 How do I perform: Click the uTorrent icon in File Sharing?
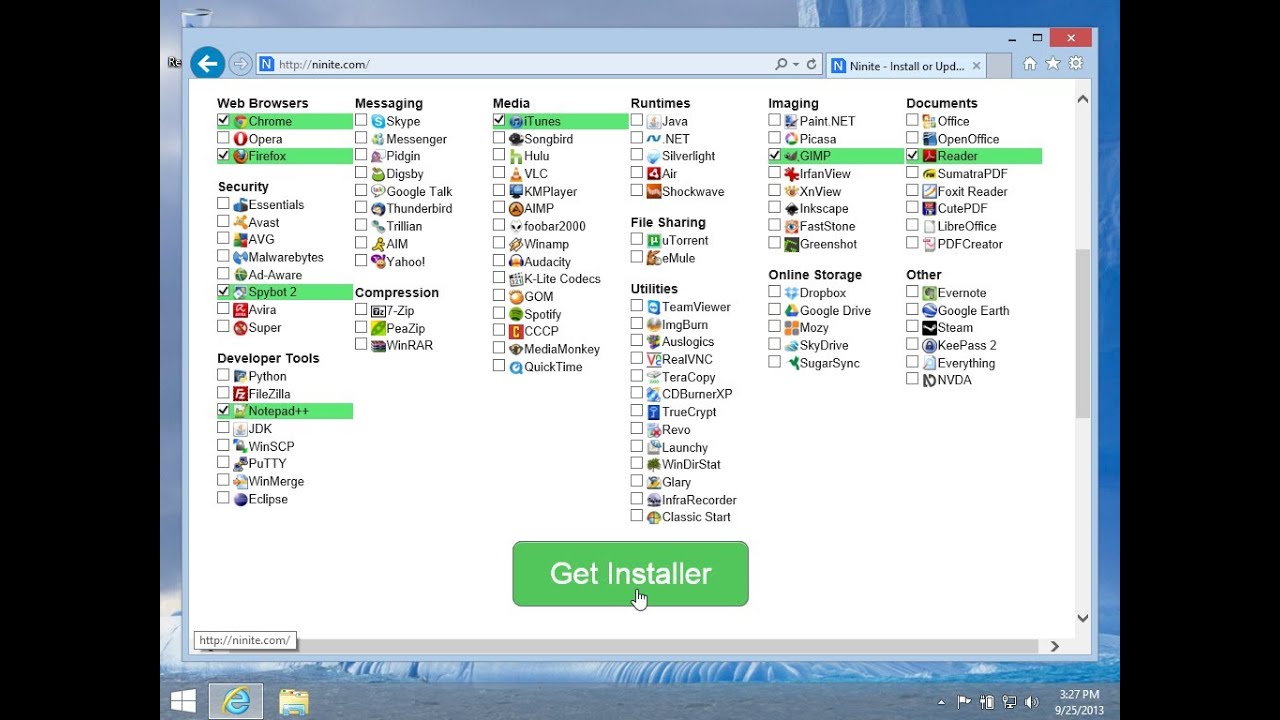pyautogui.click(x=654, y=240)
